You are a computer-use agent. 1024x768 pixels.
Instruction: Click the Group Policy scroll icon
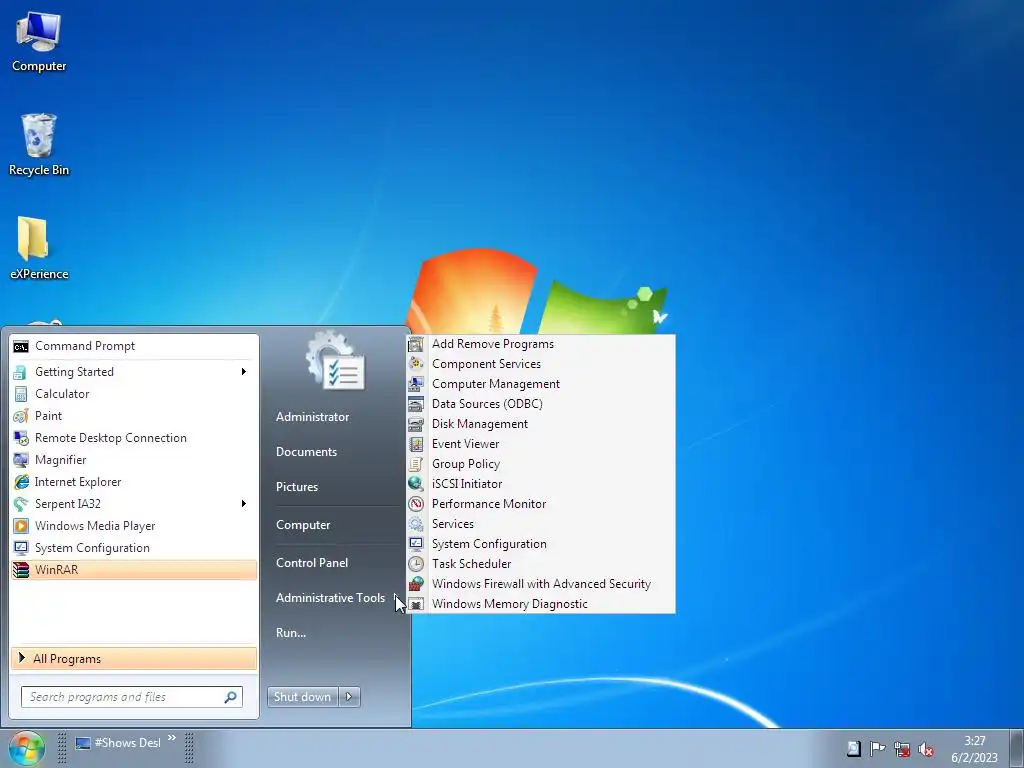tap(416, 464)
